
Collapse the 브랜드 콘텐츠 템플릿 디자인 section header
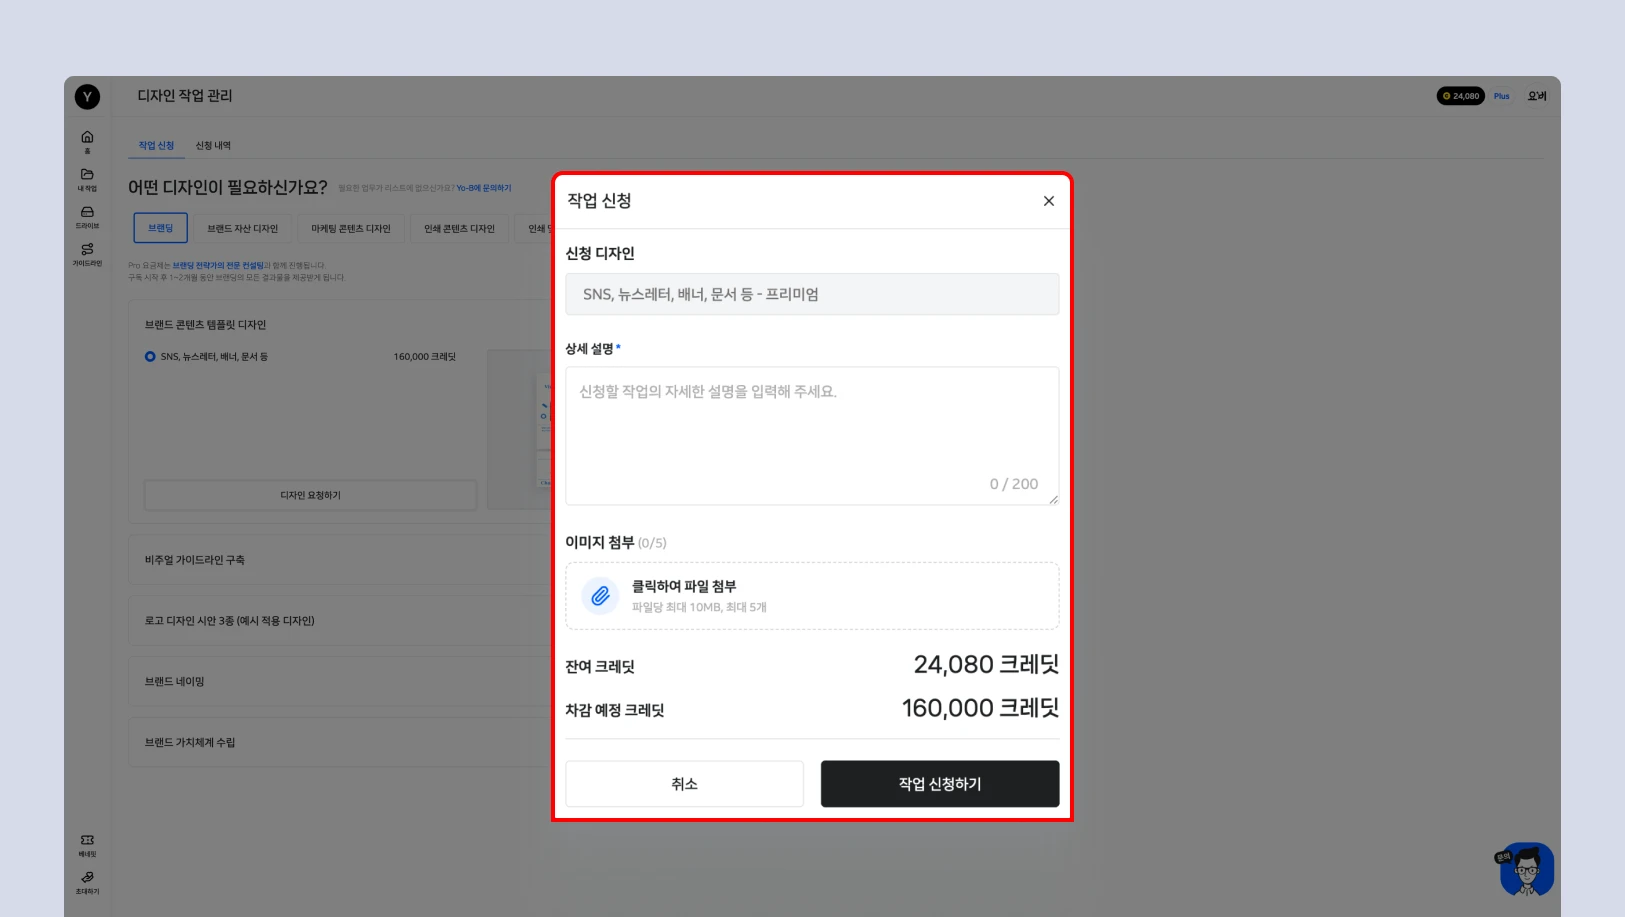coord(205,325)
